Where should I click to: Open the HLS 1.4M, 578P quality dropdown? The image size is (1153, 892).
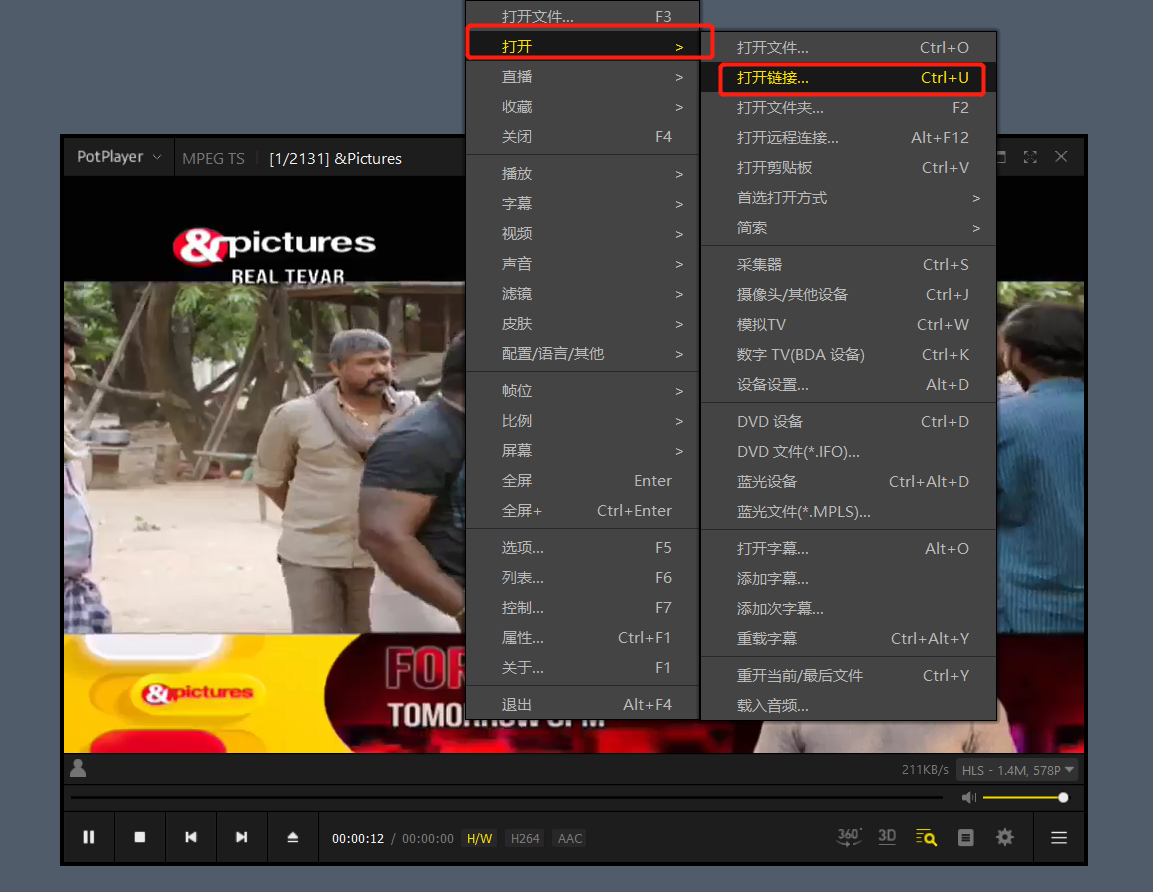(x=1017, y=769)
